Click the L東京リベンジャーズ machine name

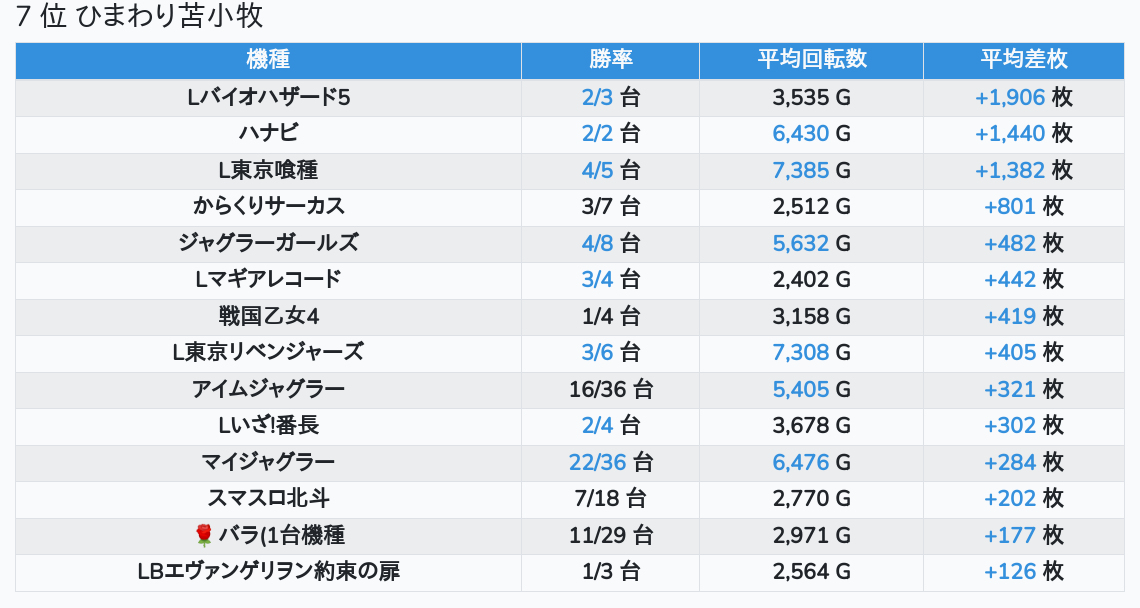[x=268, y=353]
